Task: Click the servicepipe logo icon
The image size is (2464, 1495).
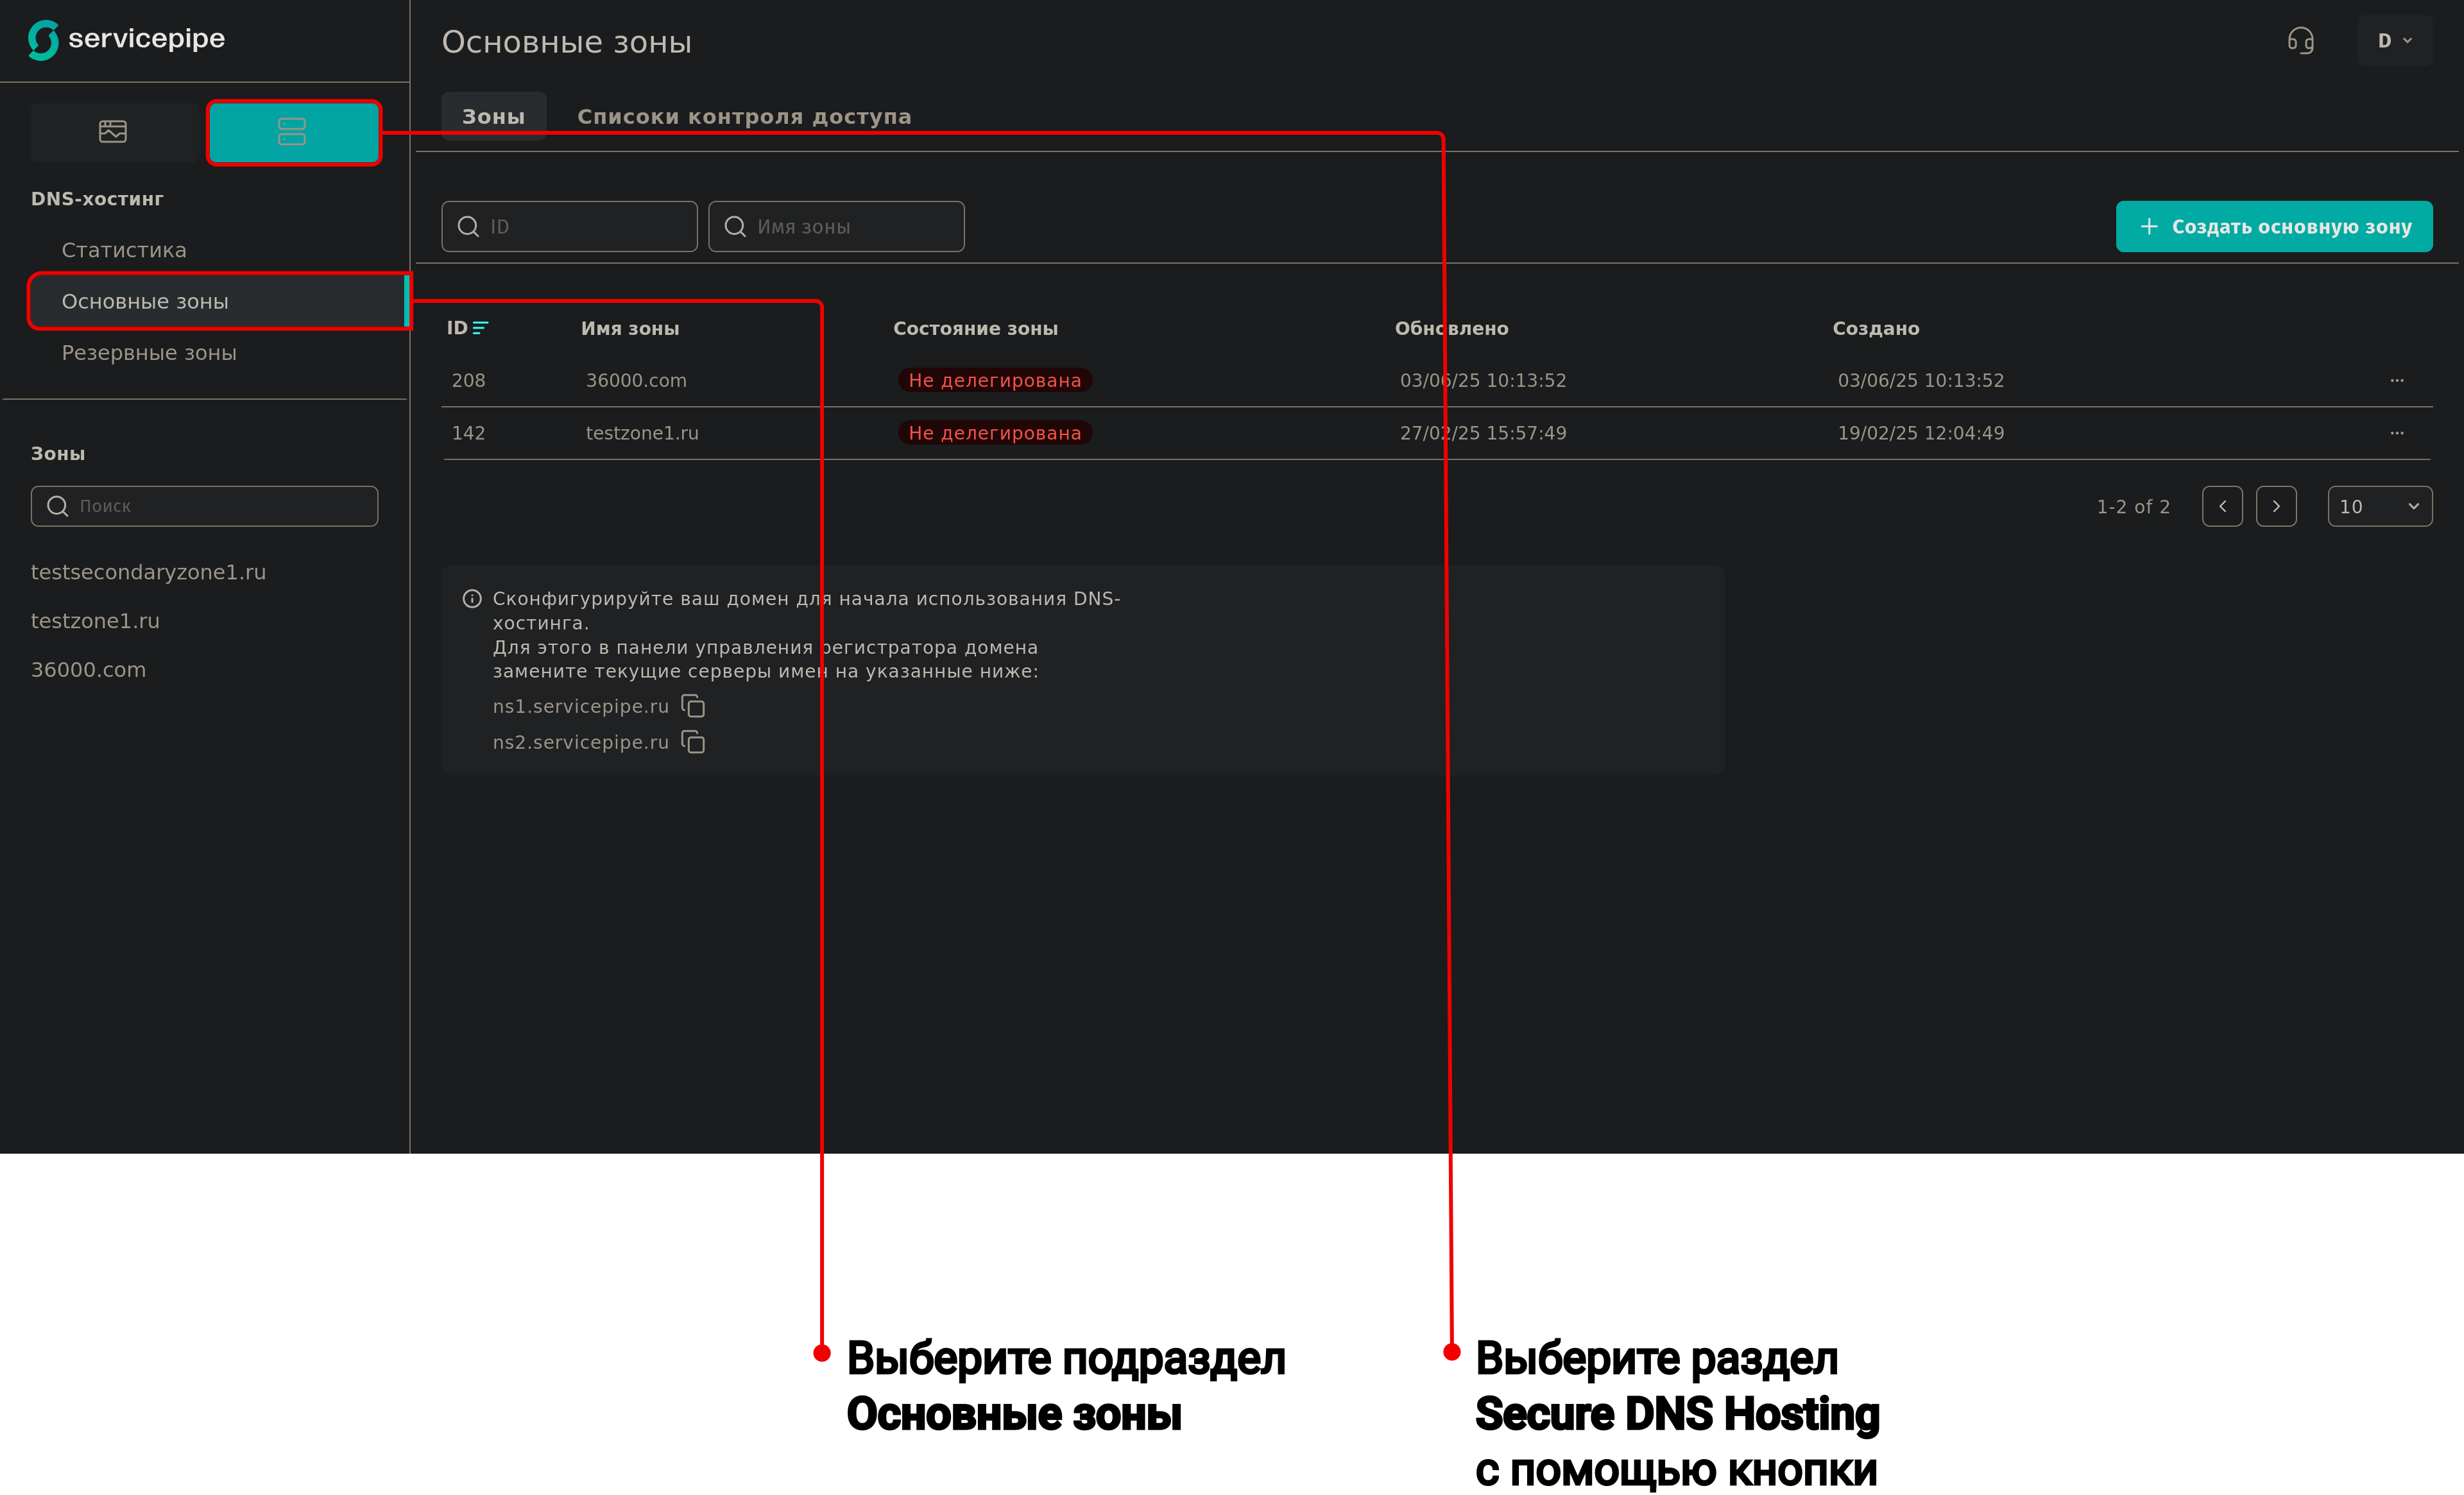Action: pos(43,40)
